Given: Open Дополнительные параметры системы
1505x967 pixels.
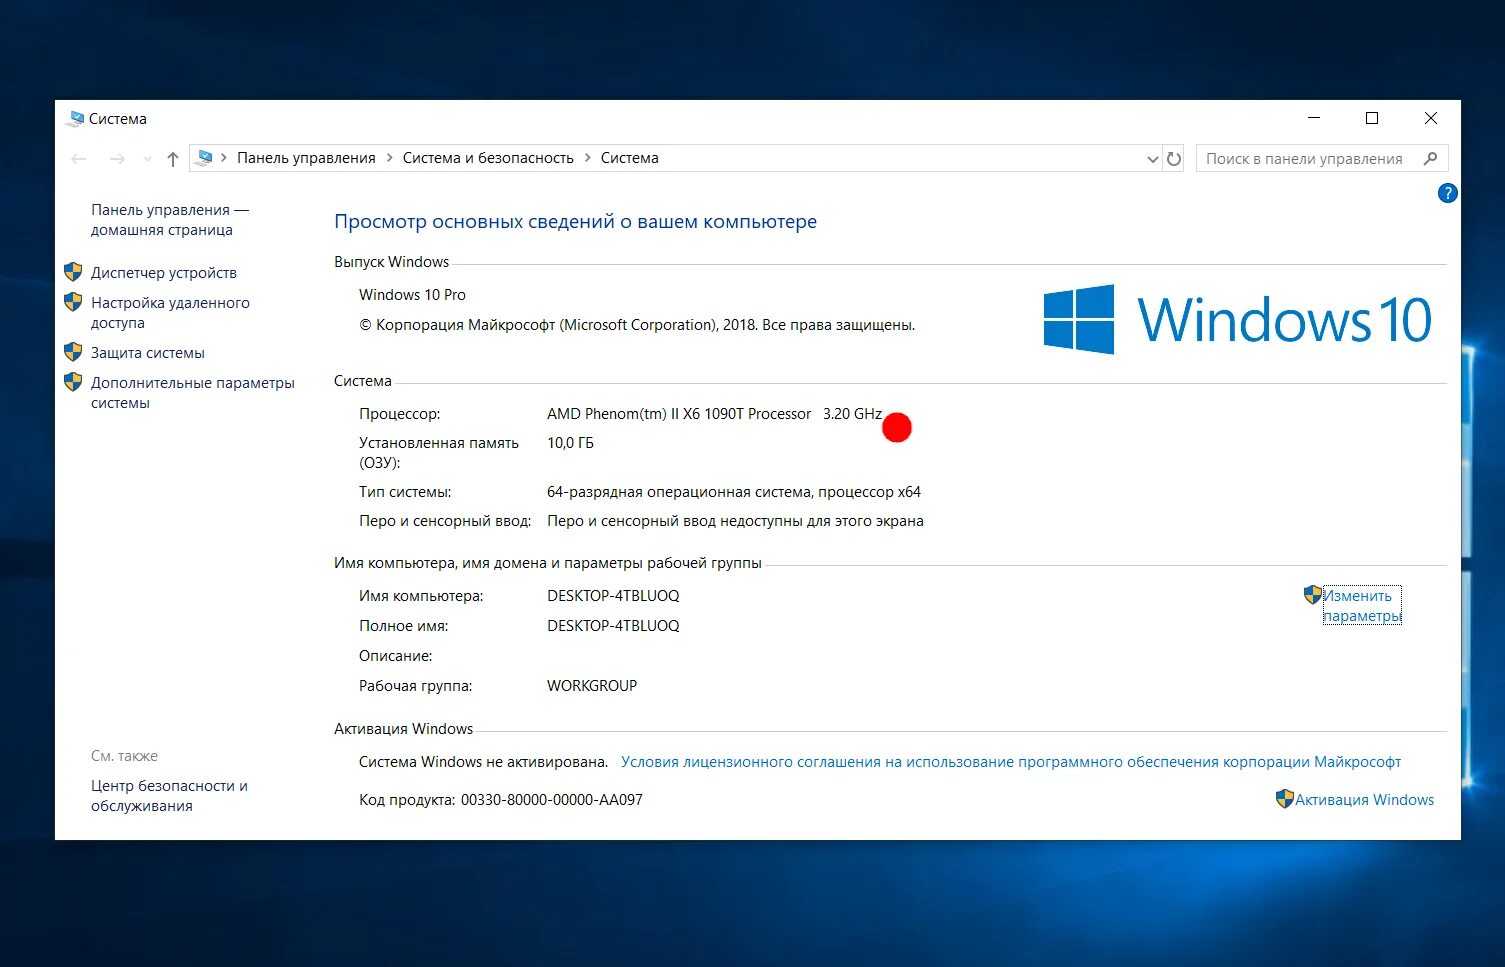Looking at the screenshot, I should [193, 392].
